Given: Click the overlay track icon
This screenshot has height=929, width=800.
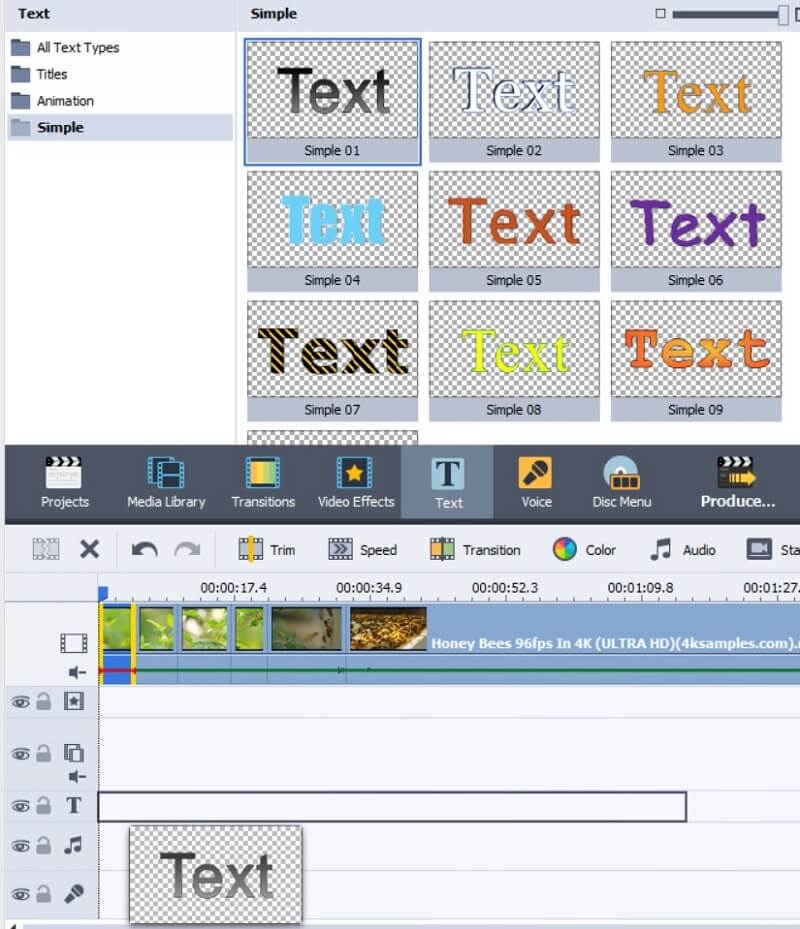Looking at the screenshot, I should 73,752.
